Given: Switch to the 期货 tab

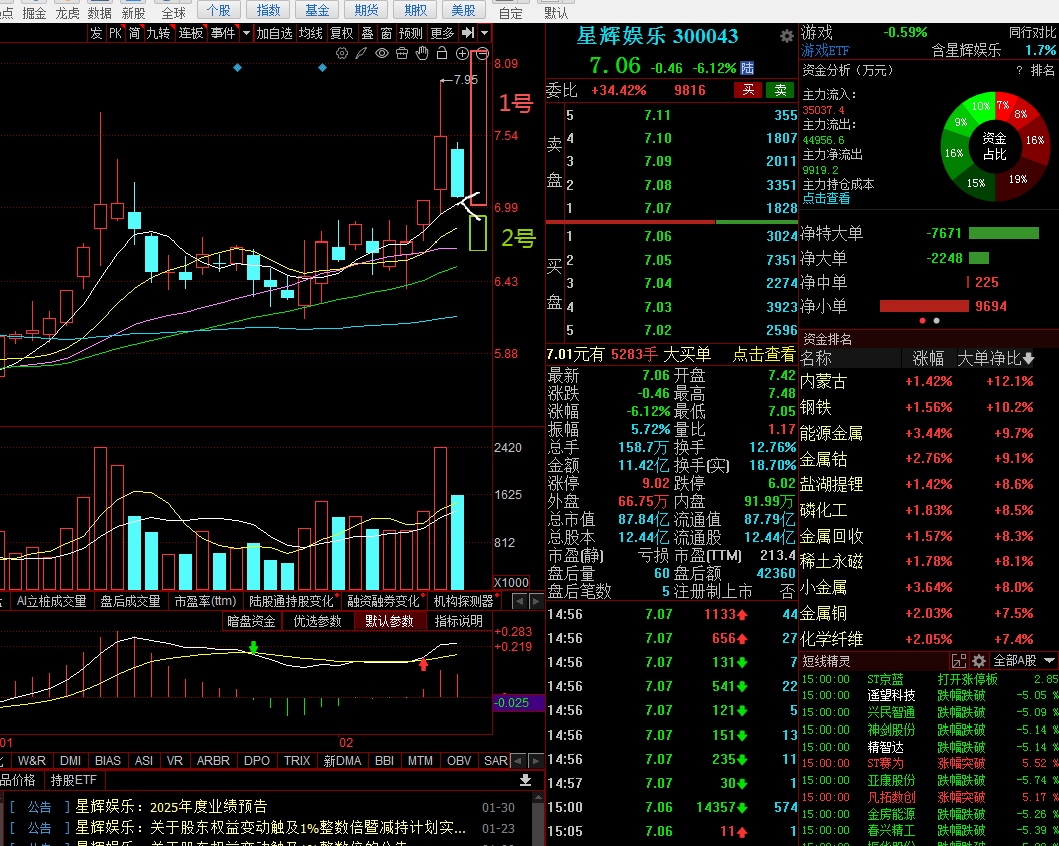Looking at the screenshot, I should (x=366, y=10).
